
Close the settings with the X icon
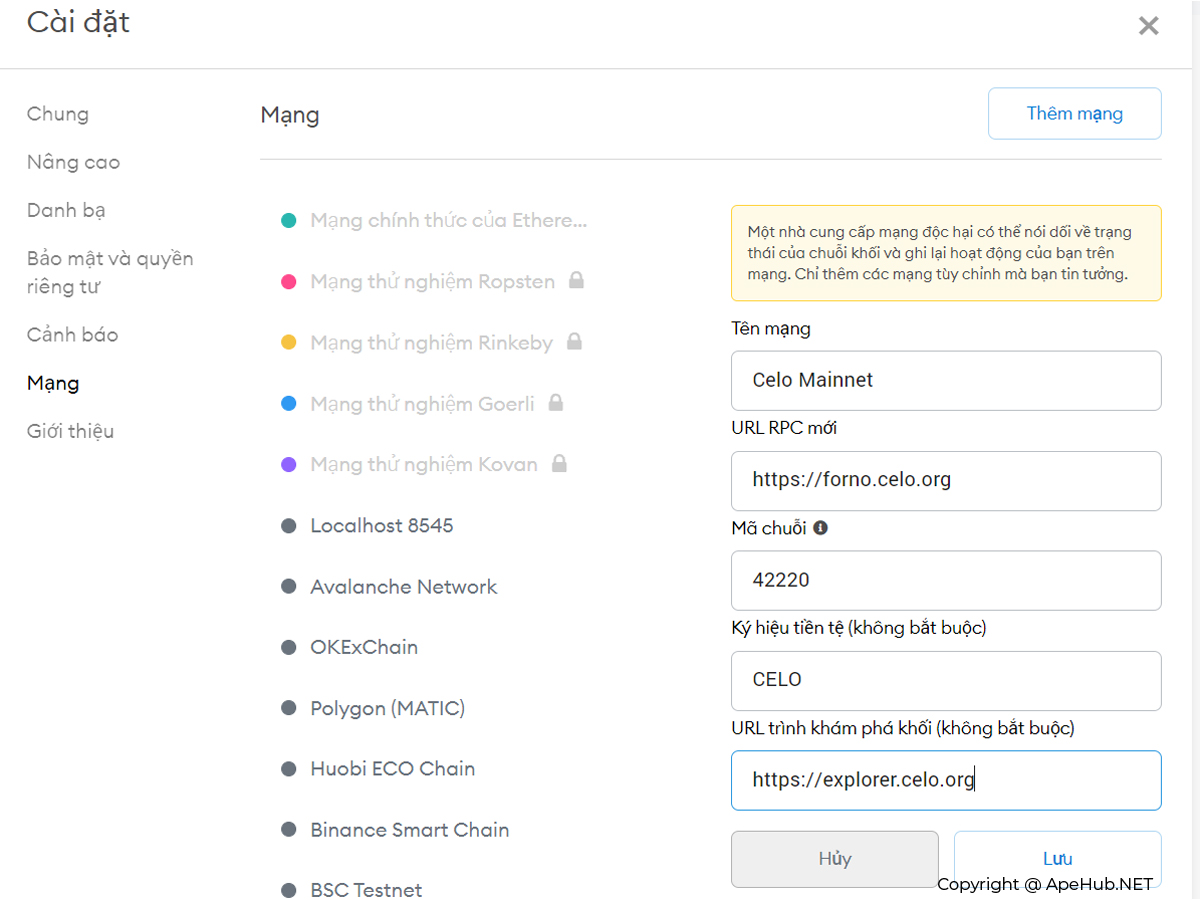[x=1148, y=26]
